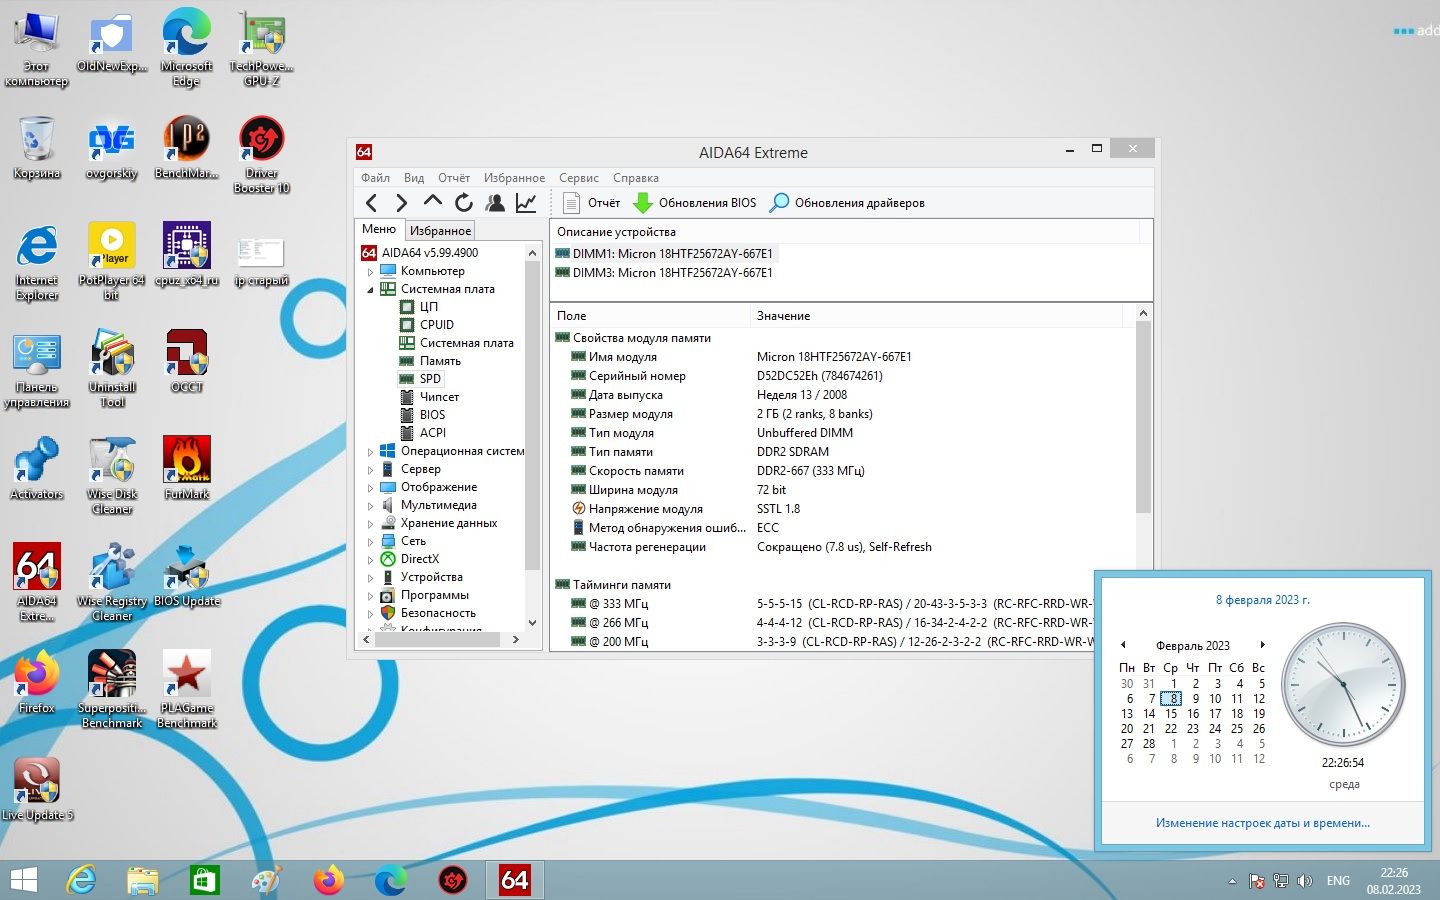Screen dimensions: 1440x900
Task: Select DIMM3: Micron module row
Action: [x=664, y=273]
